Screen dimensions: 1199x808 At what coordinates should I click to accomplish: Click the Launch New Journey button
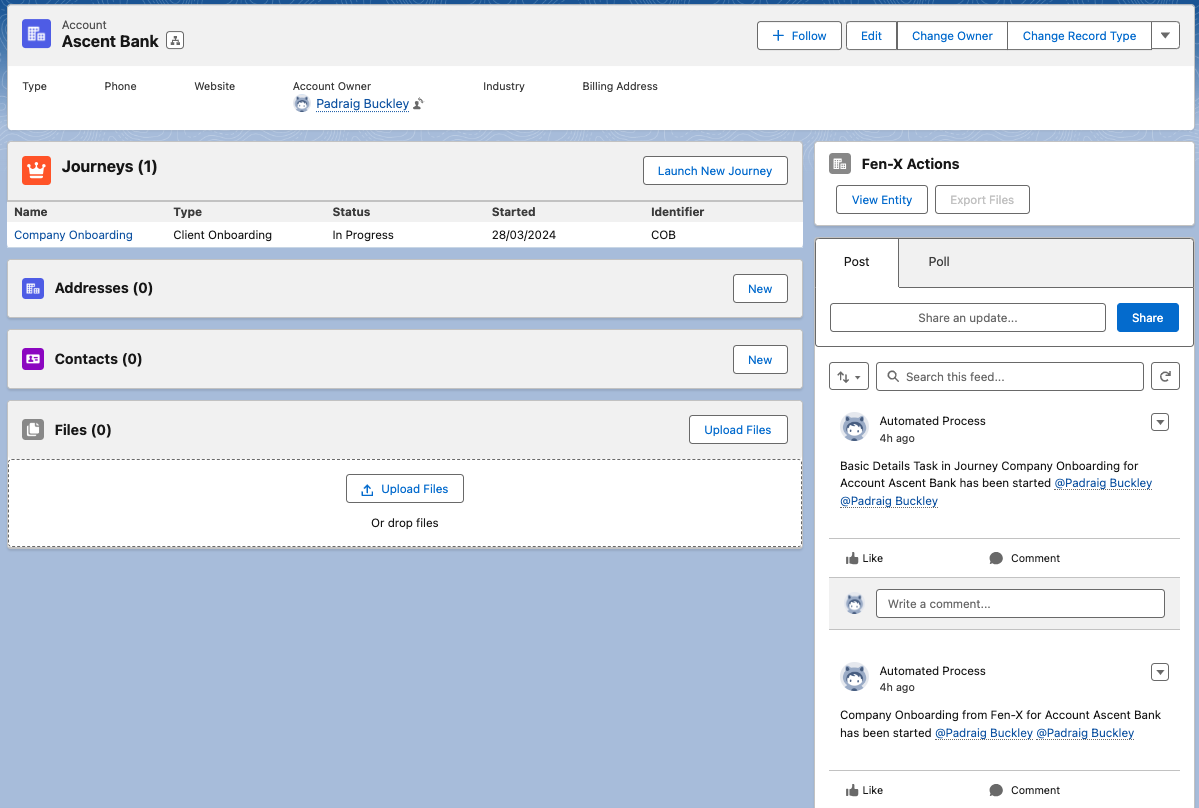(714, 171)
